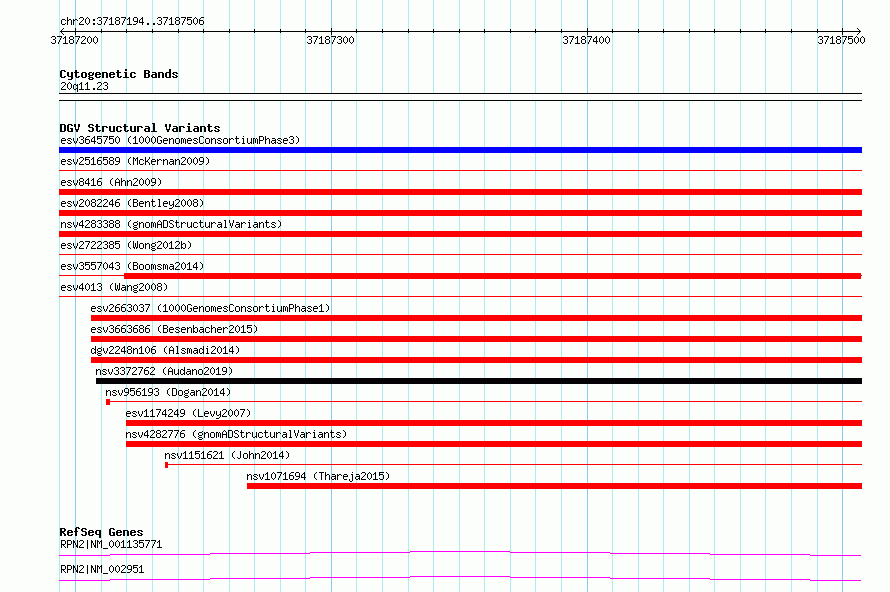The width and height of the screenshot is (890, 592).
Task: Select the 20q11.23 band label
Action: pos(84,86)
